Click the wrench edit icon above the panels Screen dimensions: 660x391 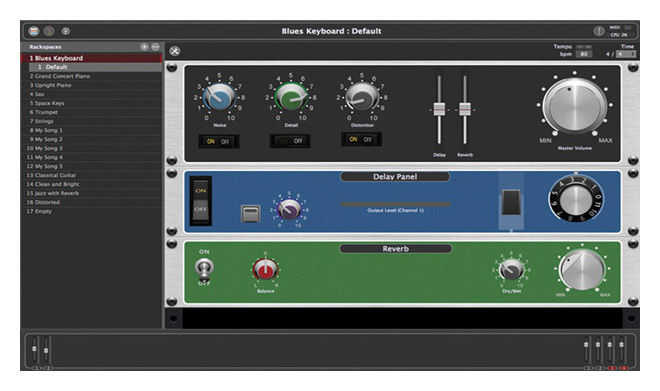point(174,51)
